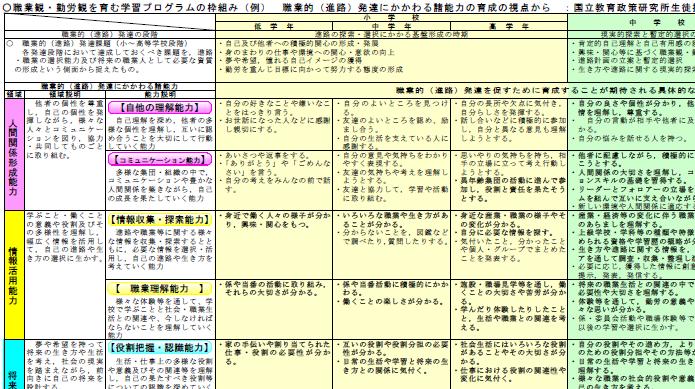Click the 職業的（進路）発達の段階 row header
Viewport: 695px width, 389px height.
110,34
